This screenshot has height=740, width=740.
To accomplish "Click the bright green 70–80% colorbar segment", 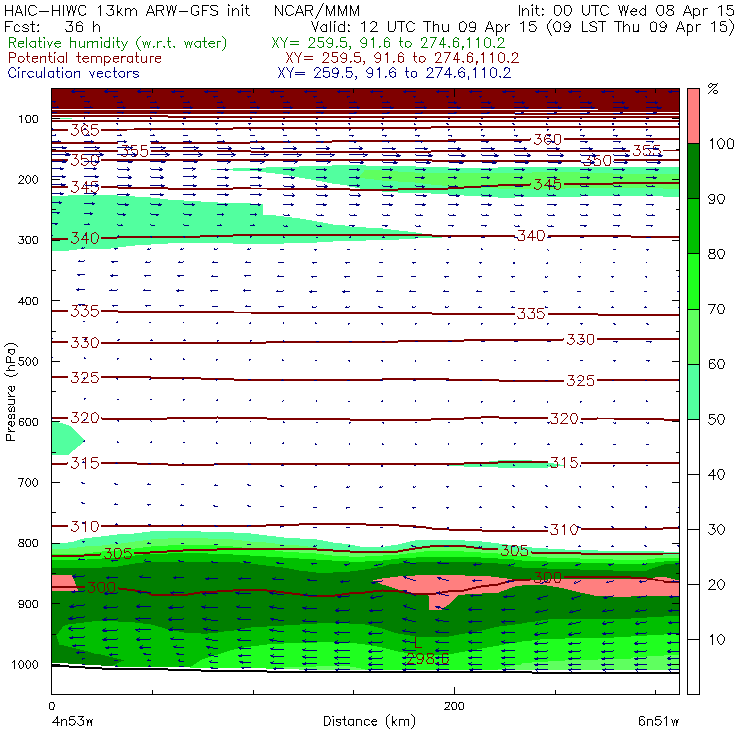I will (x=693, y=281).
